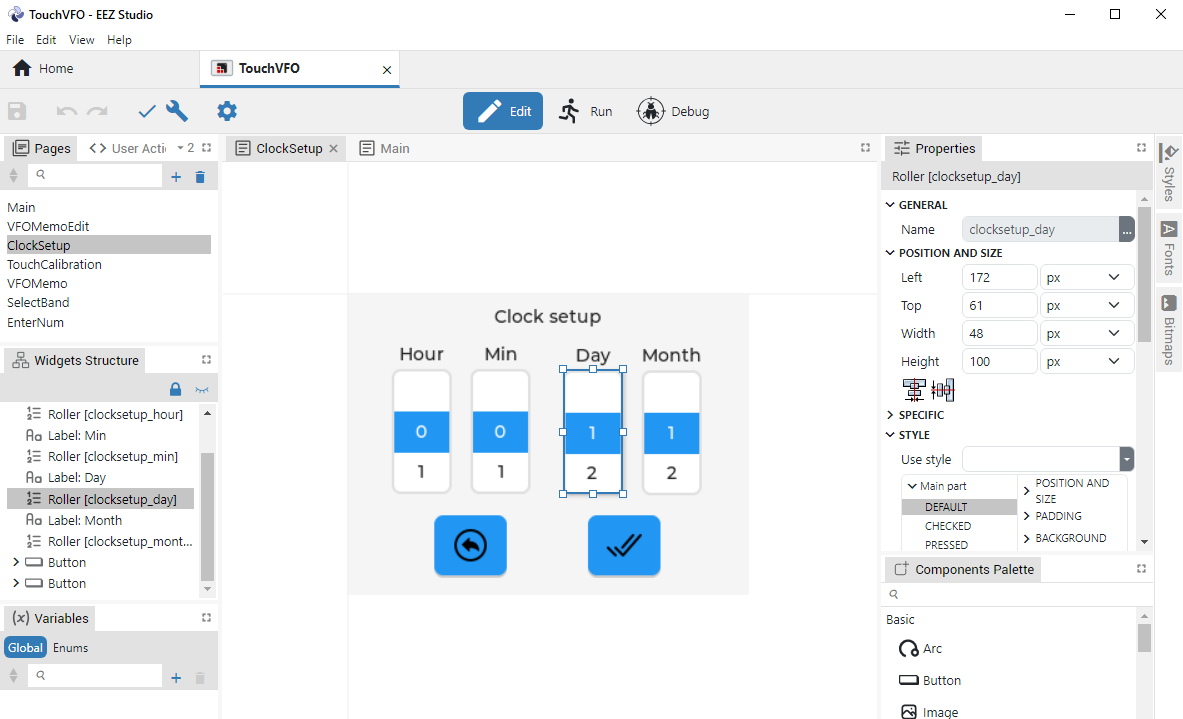The height and width of the screenshot is (719, 1183).
Task: Click the Undo arrow icon
Action: coord(67,111)
